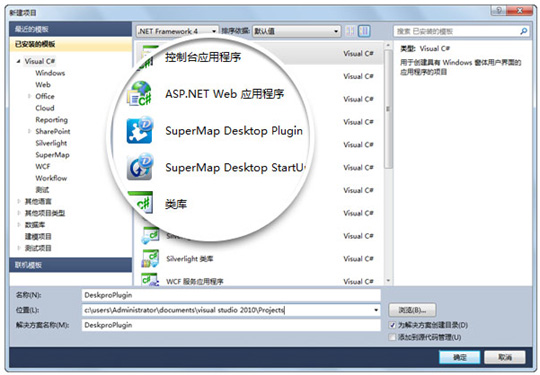Select SuperMap under Visual C# tree
The height and width of the screenshot is (375, 540).
tap(52, 155)
